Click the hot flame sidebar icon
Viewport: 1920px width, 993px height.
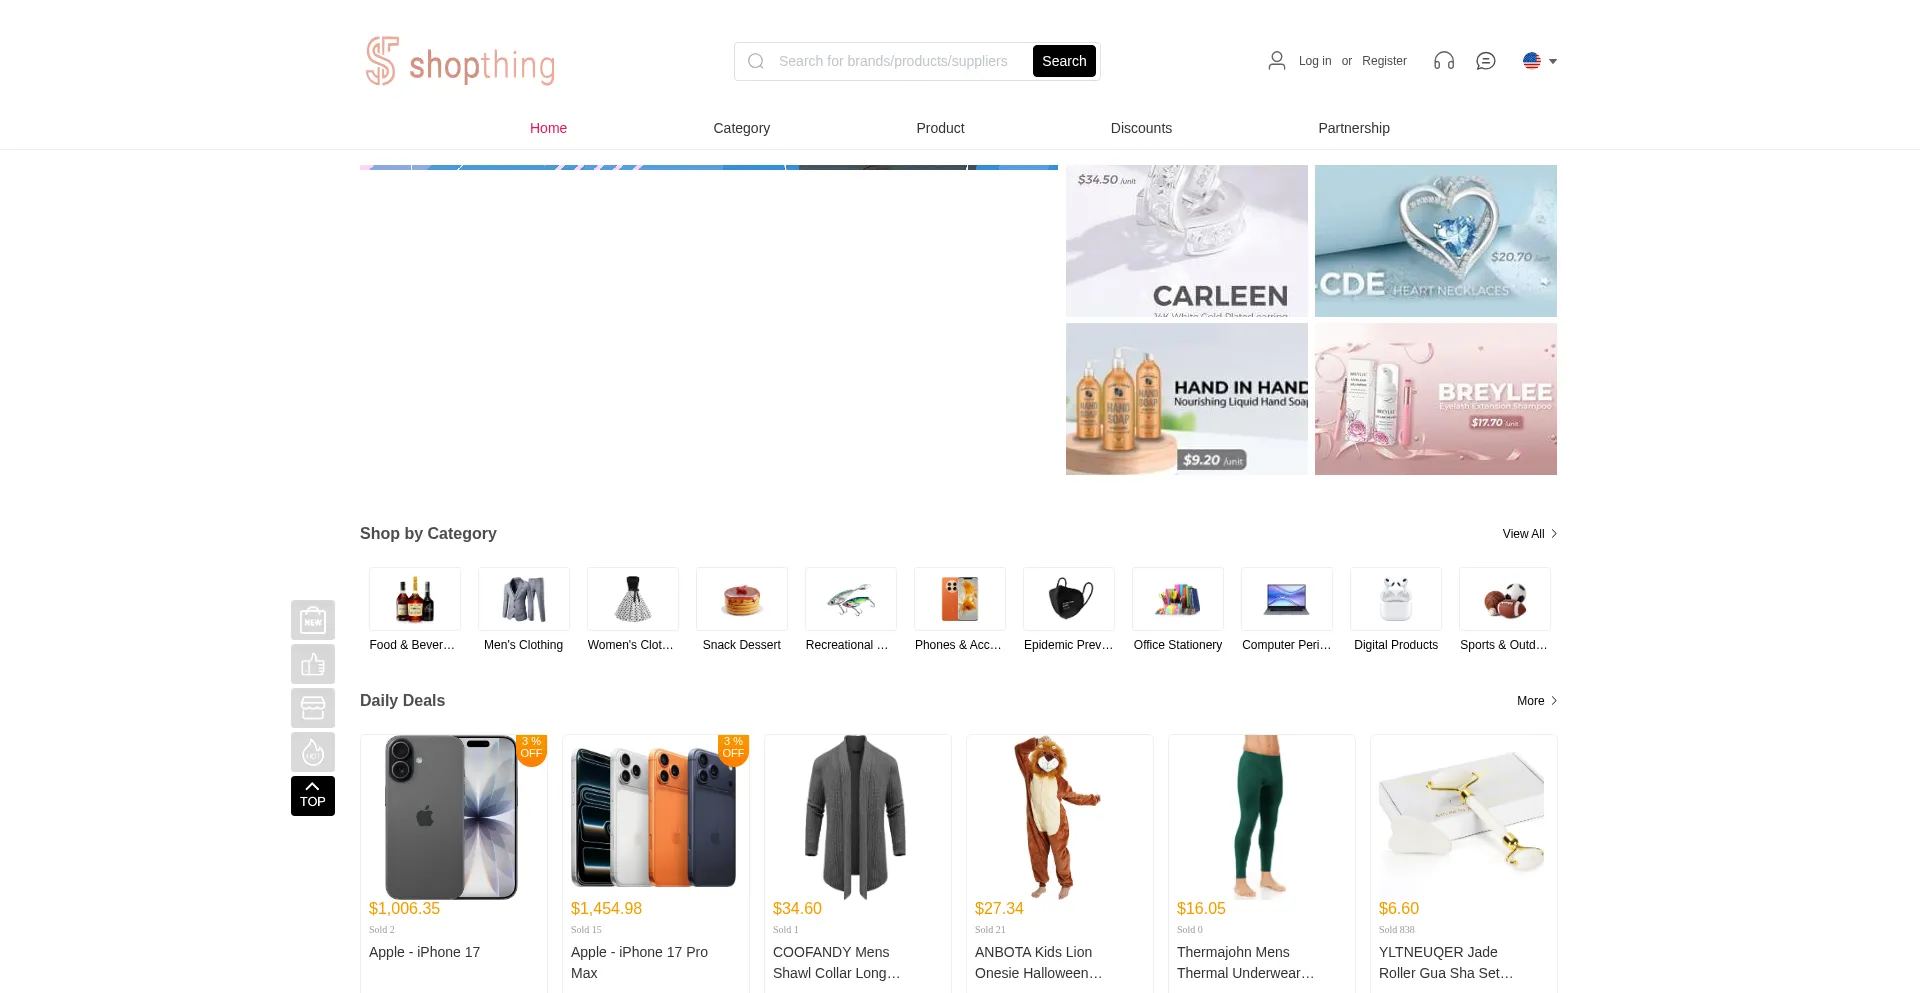(x=313, y=752)
